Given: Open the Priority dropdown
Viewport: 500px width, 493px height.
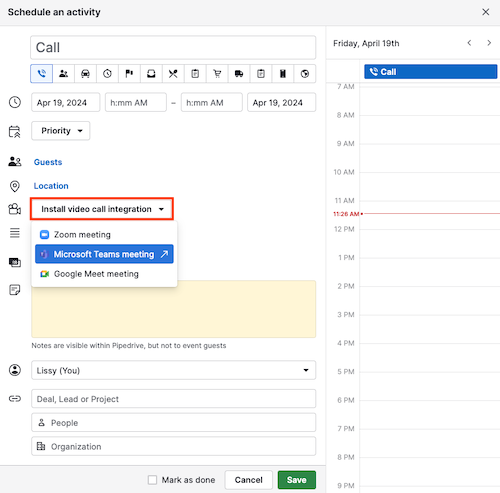Looking at the screenshot, I should [61, 131].
